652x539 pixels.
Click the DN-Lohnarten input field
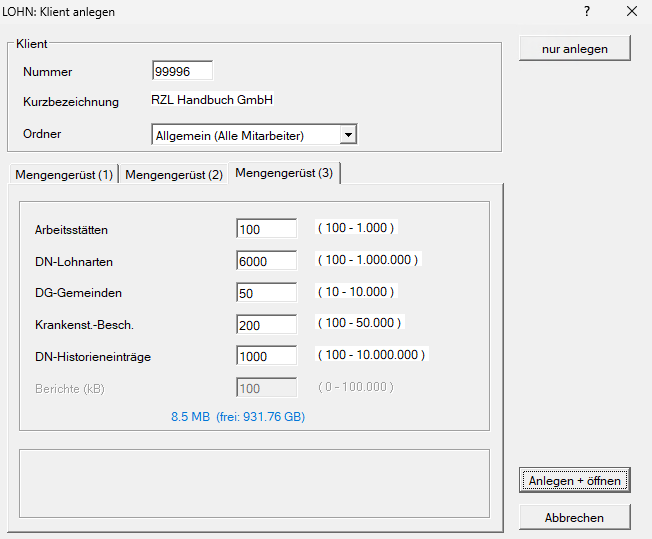[266, 260]
